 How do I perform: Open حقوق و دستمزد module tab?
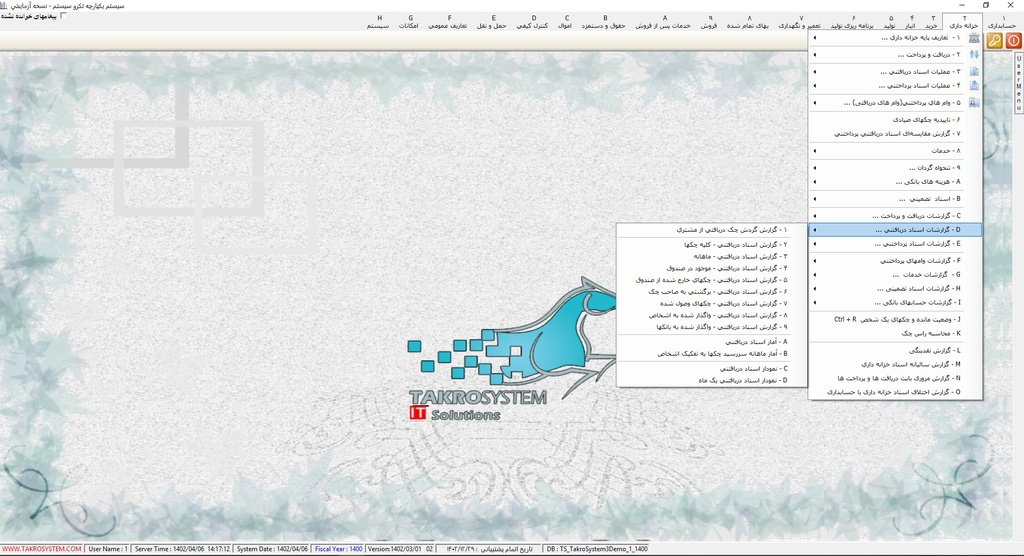click(x=604, y=22)
